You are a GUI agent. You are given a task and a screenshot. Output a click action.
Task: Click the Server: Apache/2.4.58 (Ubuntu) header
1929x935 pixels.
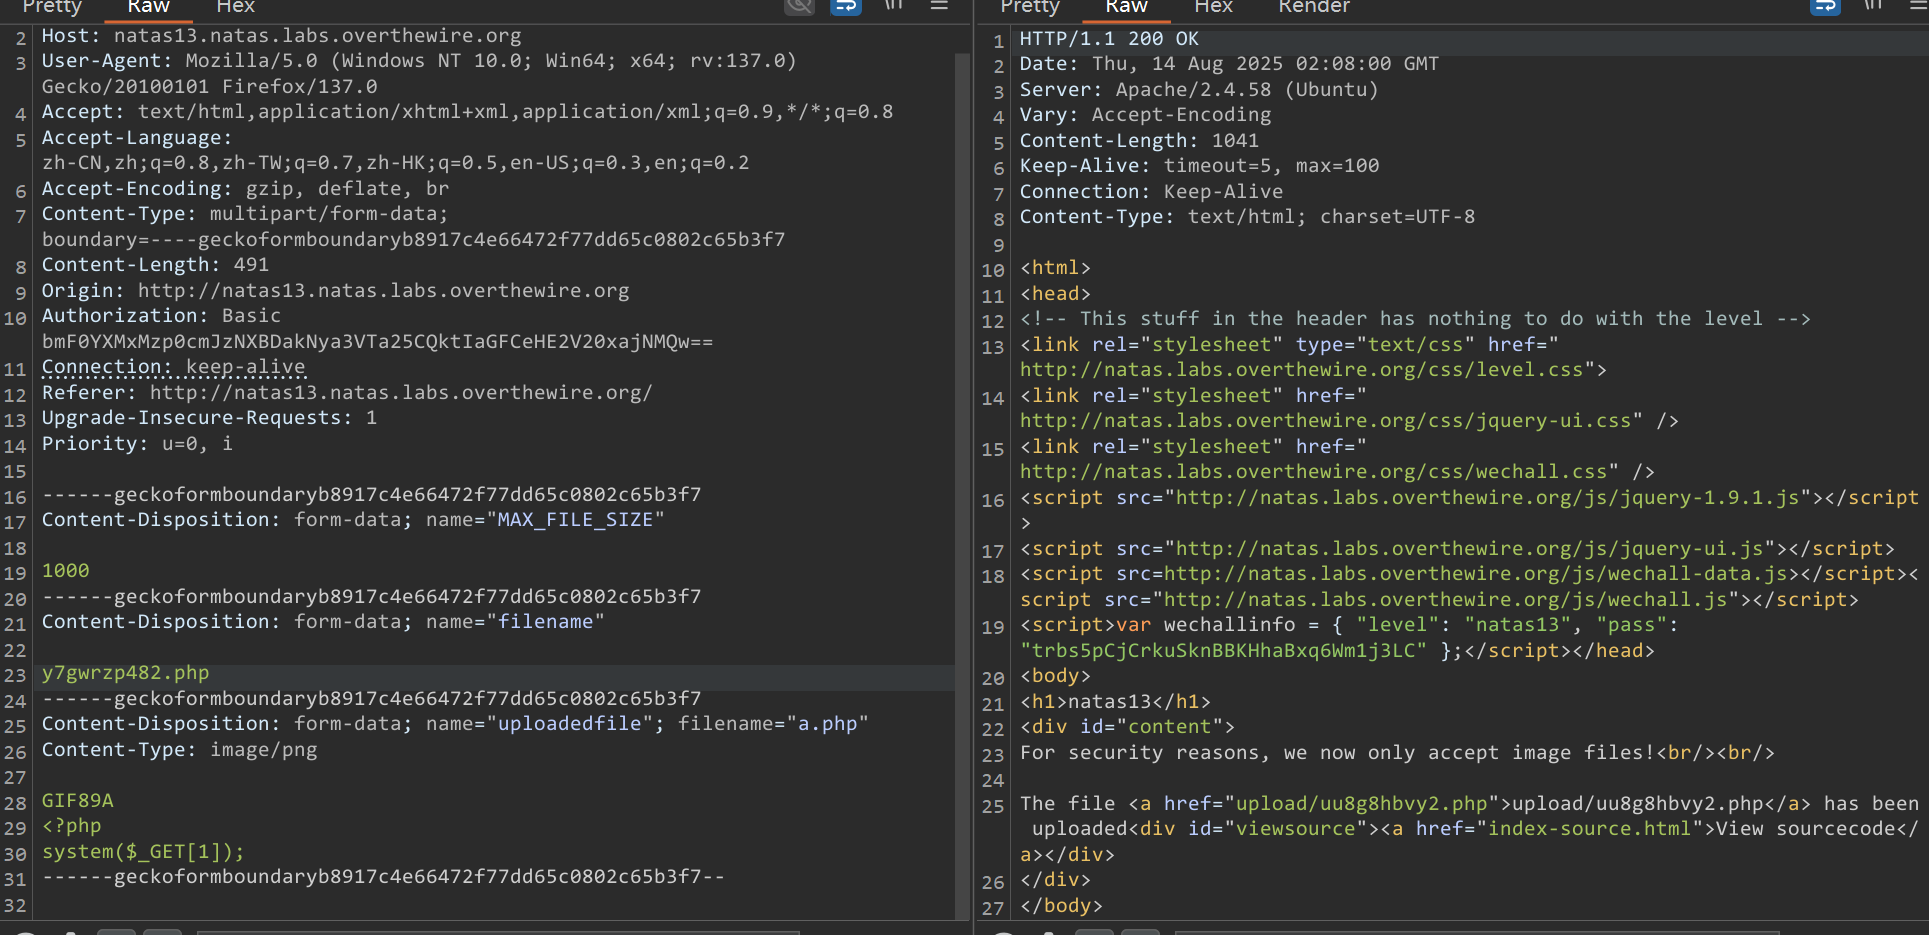tap(1199, 90)
